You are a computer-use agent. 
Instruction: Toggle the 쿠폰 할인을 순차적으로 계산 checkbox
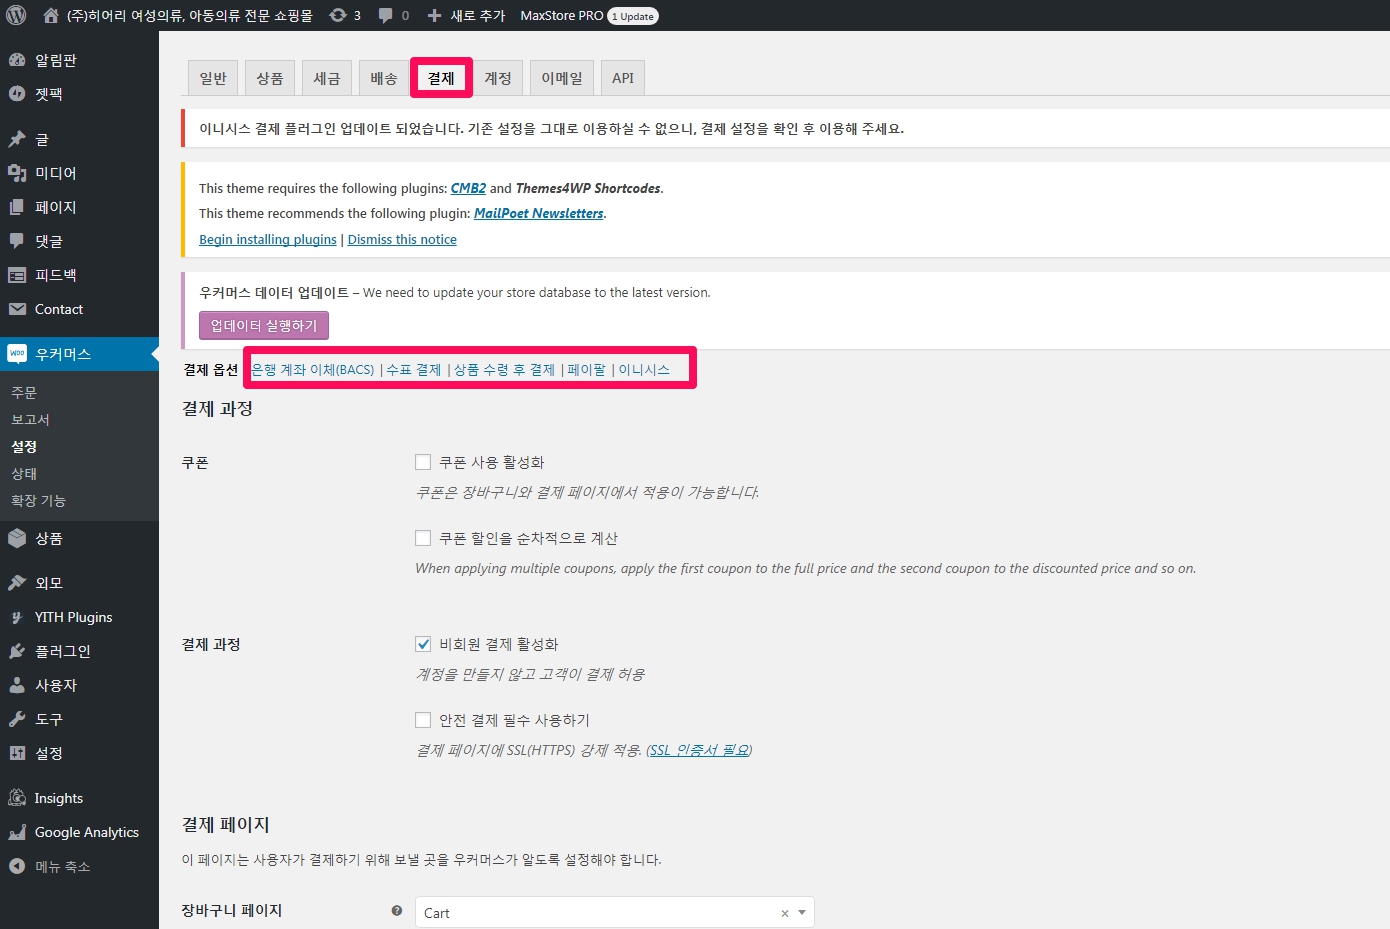423,538
